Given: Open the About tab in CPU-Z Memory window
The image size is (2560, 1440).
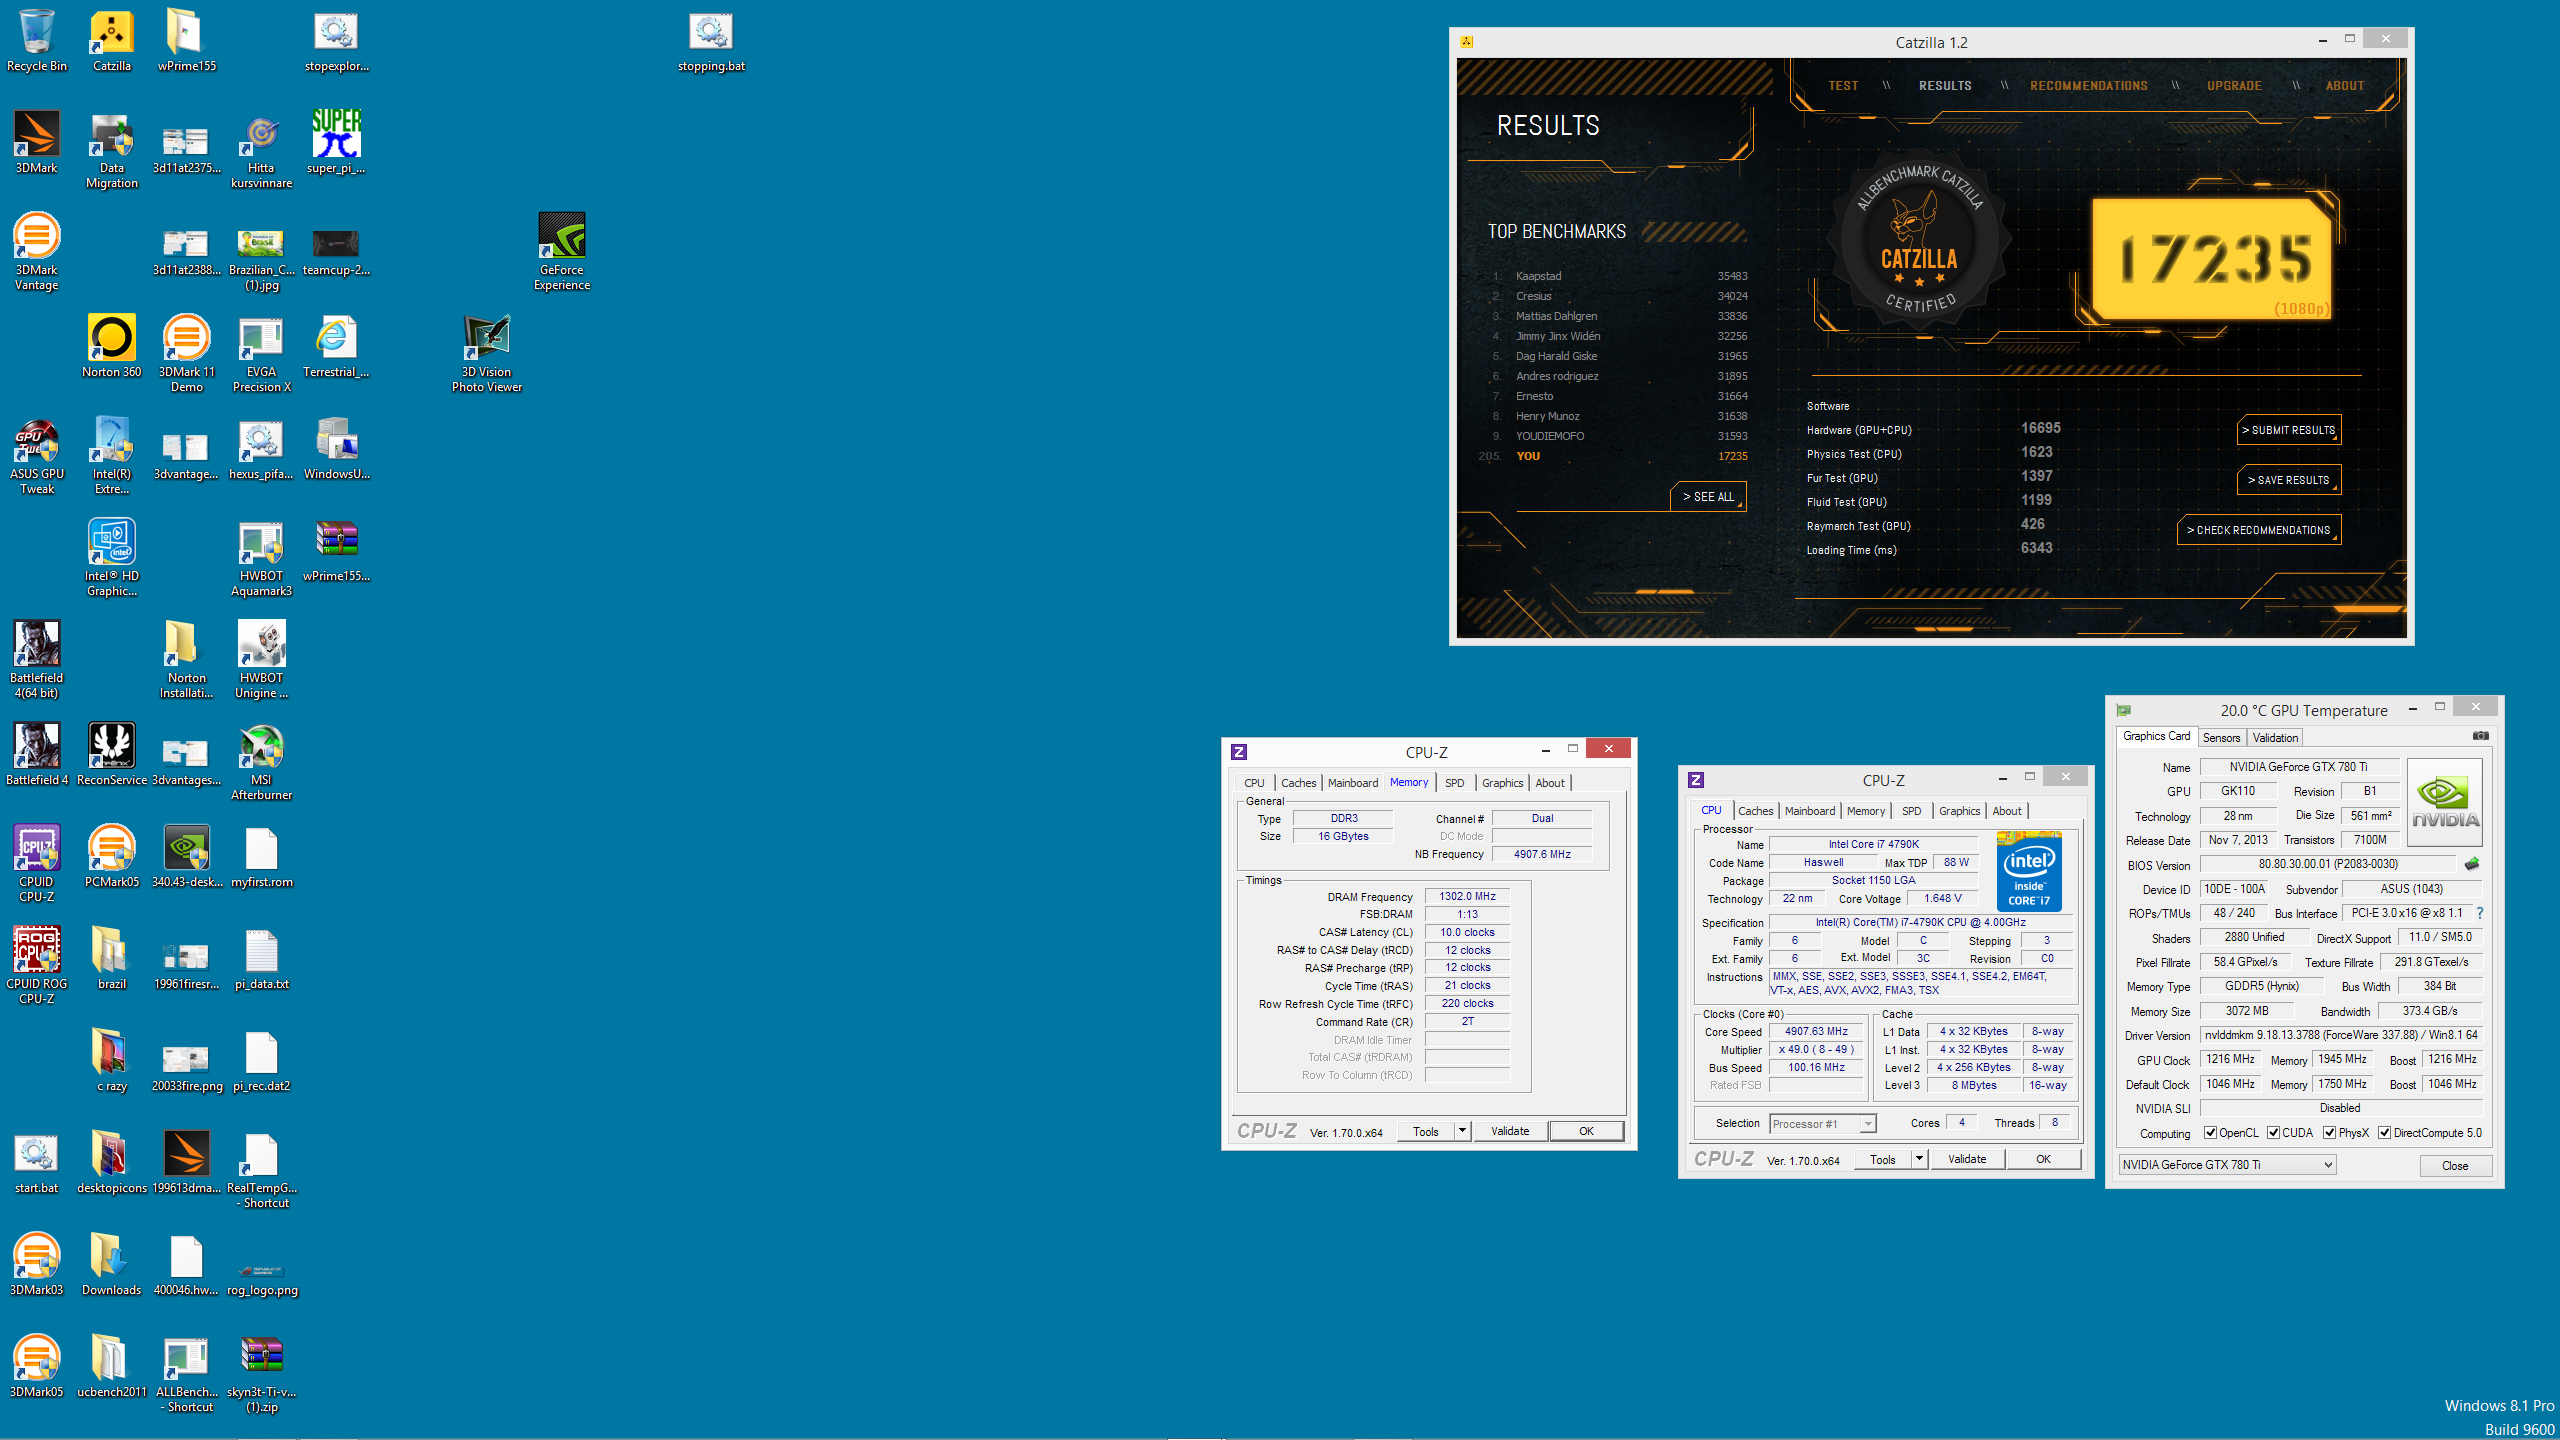Looking at the screenshot, I should coord(1550,783).
